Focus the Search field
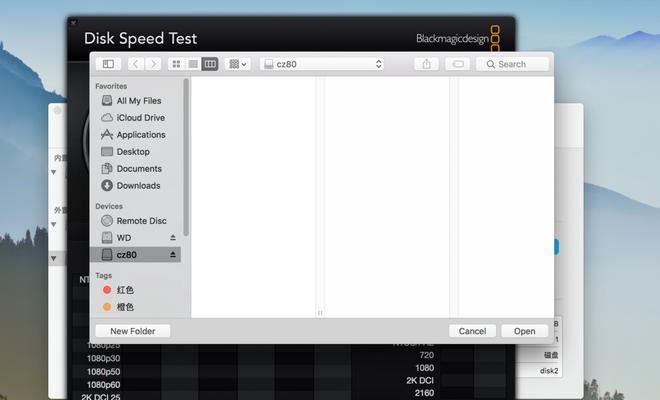The image size is (660, 400). [x=512, y=64]
